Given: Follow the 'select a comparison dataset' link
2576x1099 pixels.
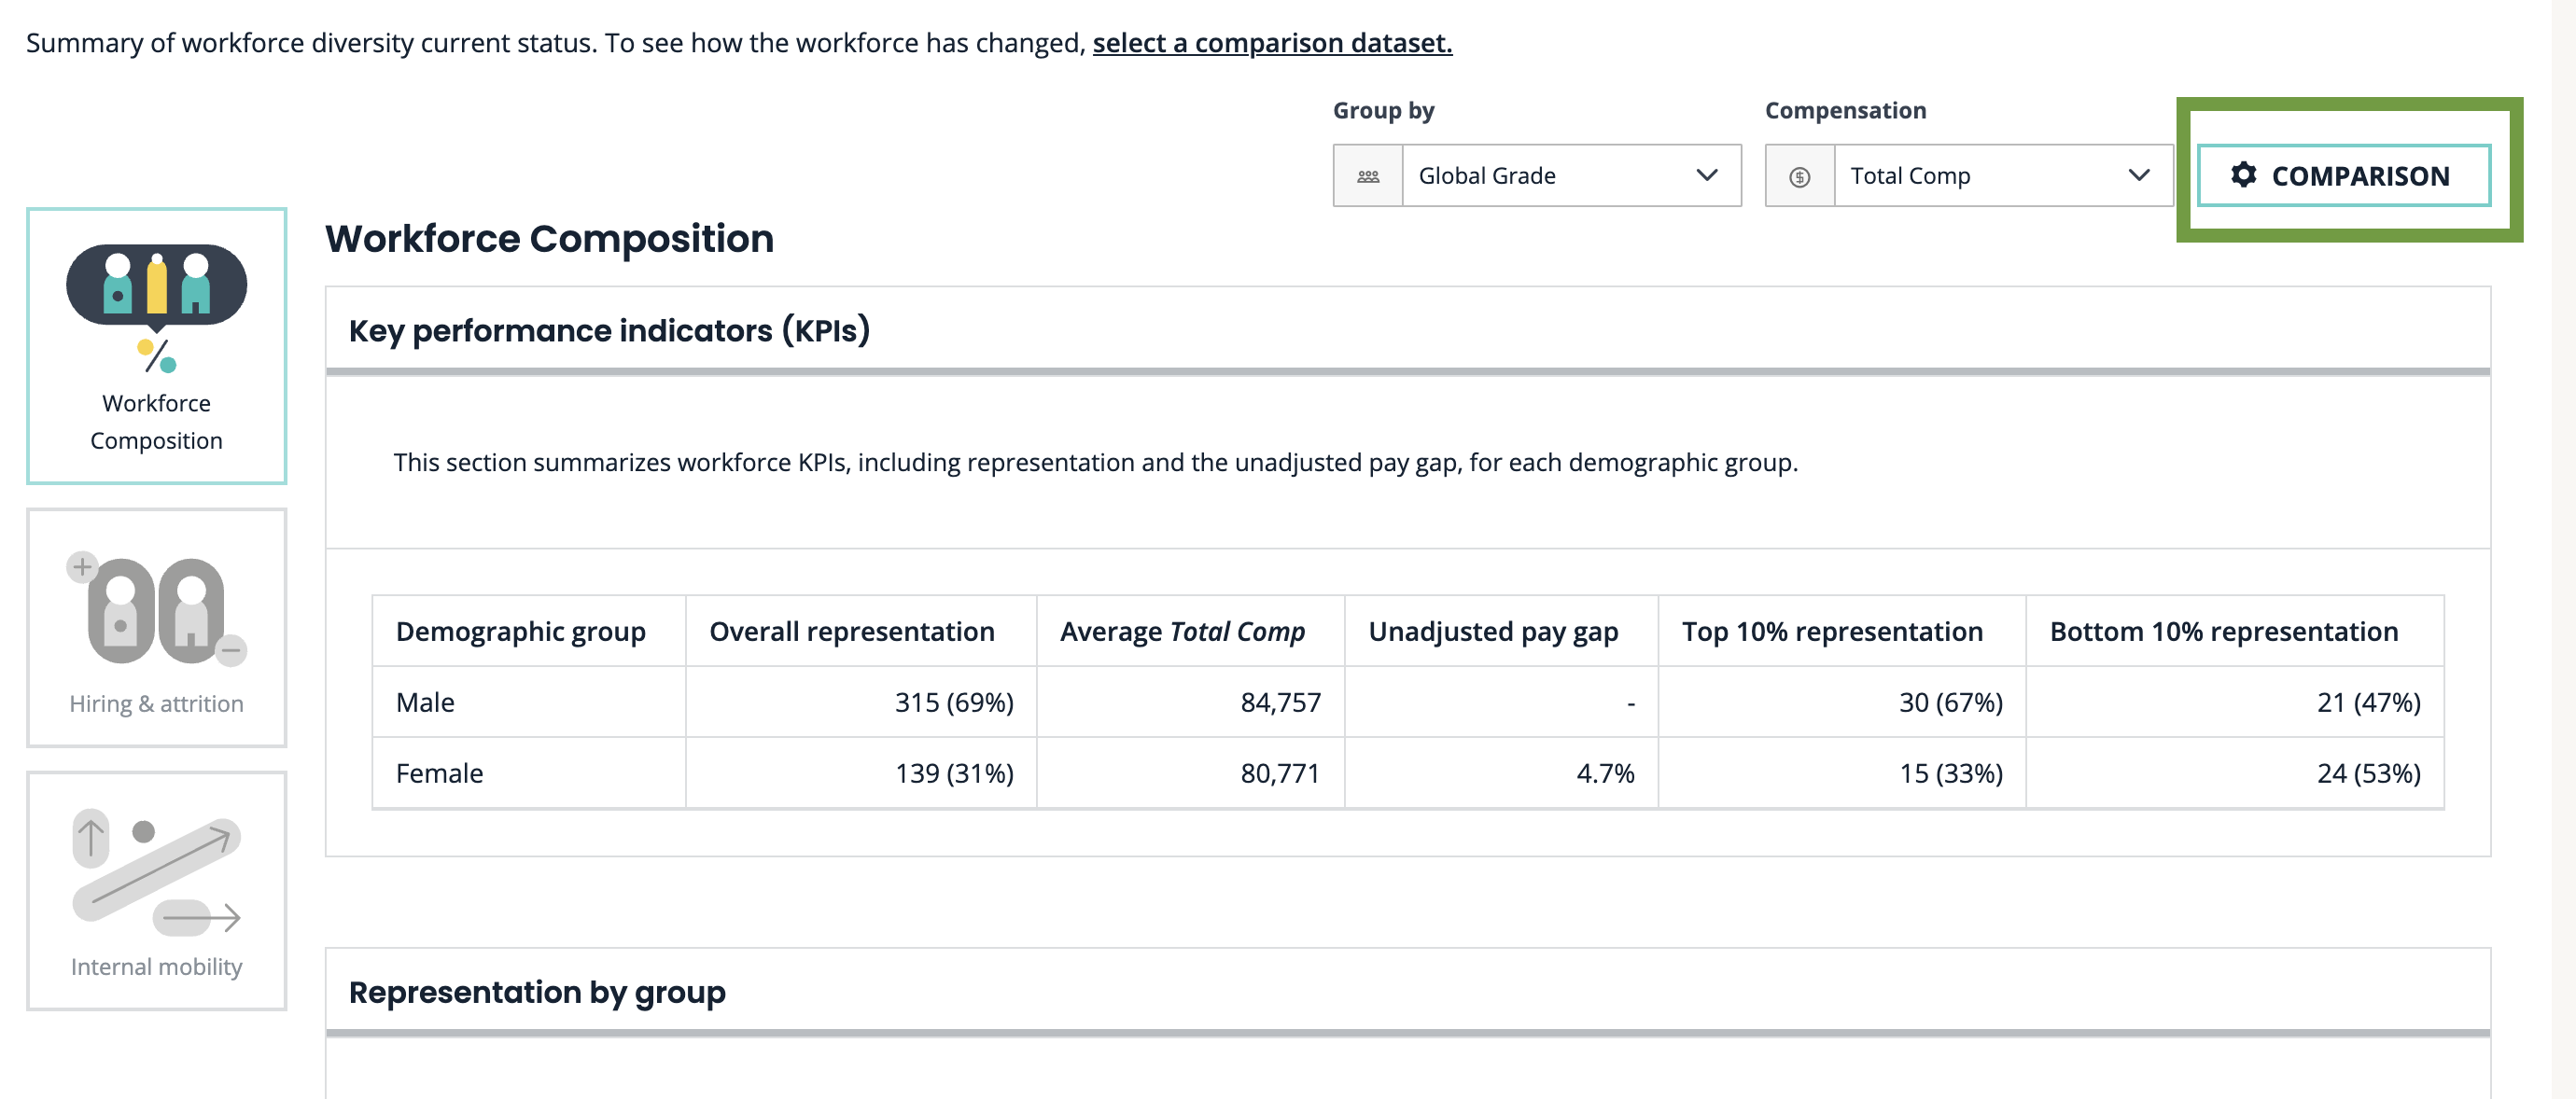Looking at the screenshot, I should point(1271,43).
